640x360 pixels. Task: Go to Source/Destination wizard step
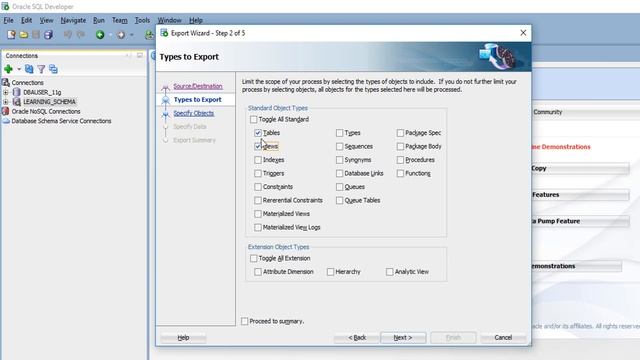[198, 86]
